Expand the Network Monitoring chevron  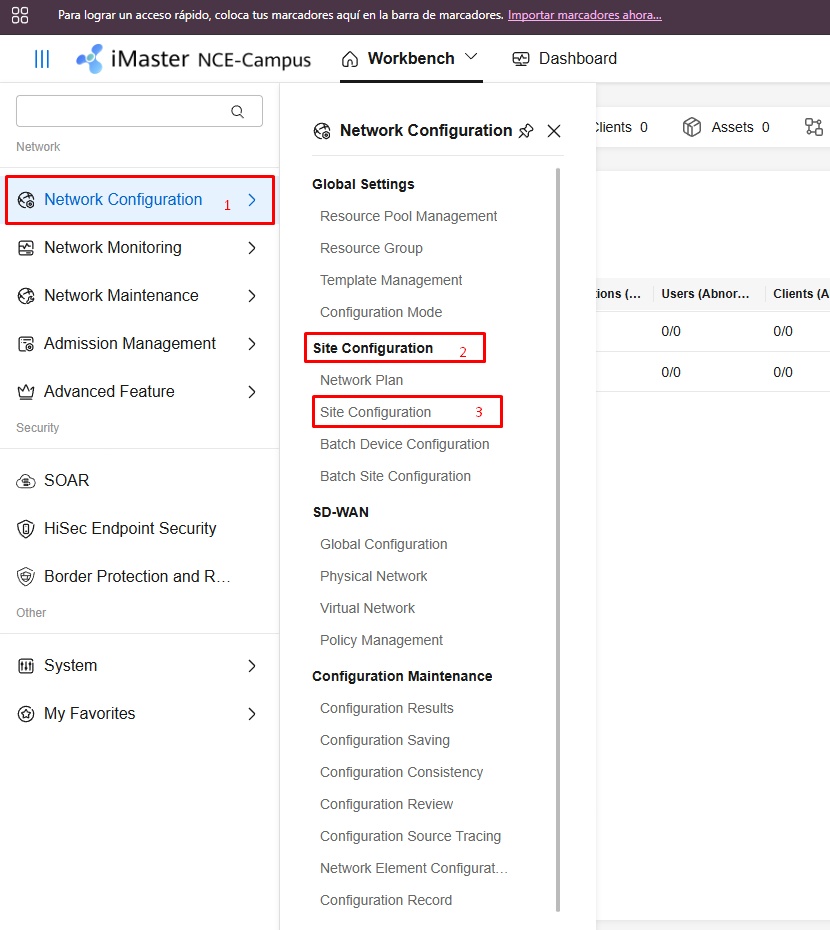252,248
